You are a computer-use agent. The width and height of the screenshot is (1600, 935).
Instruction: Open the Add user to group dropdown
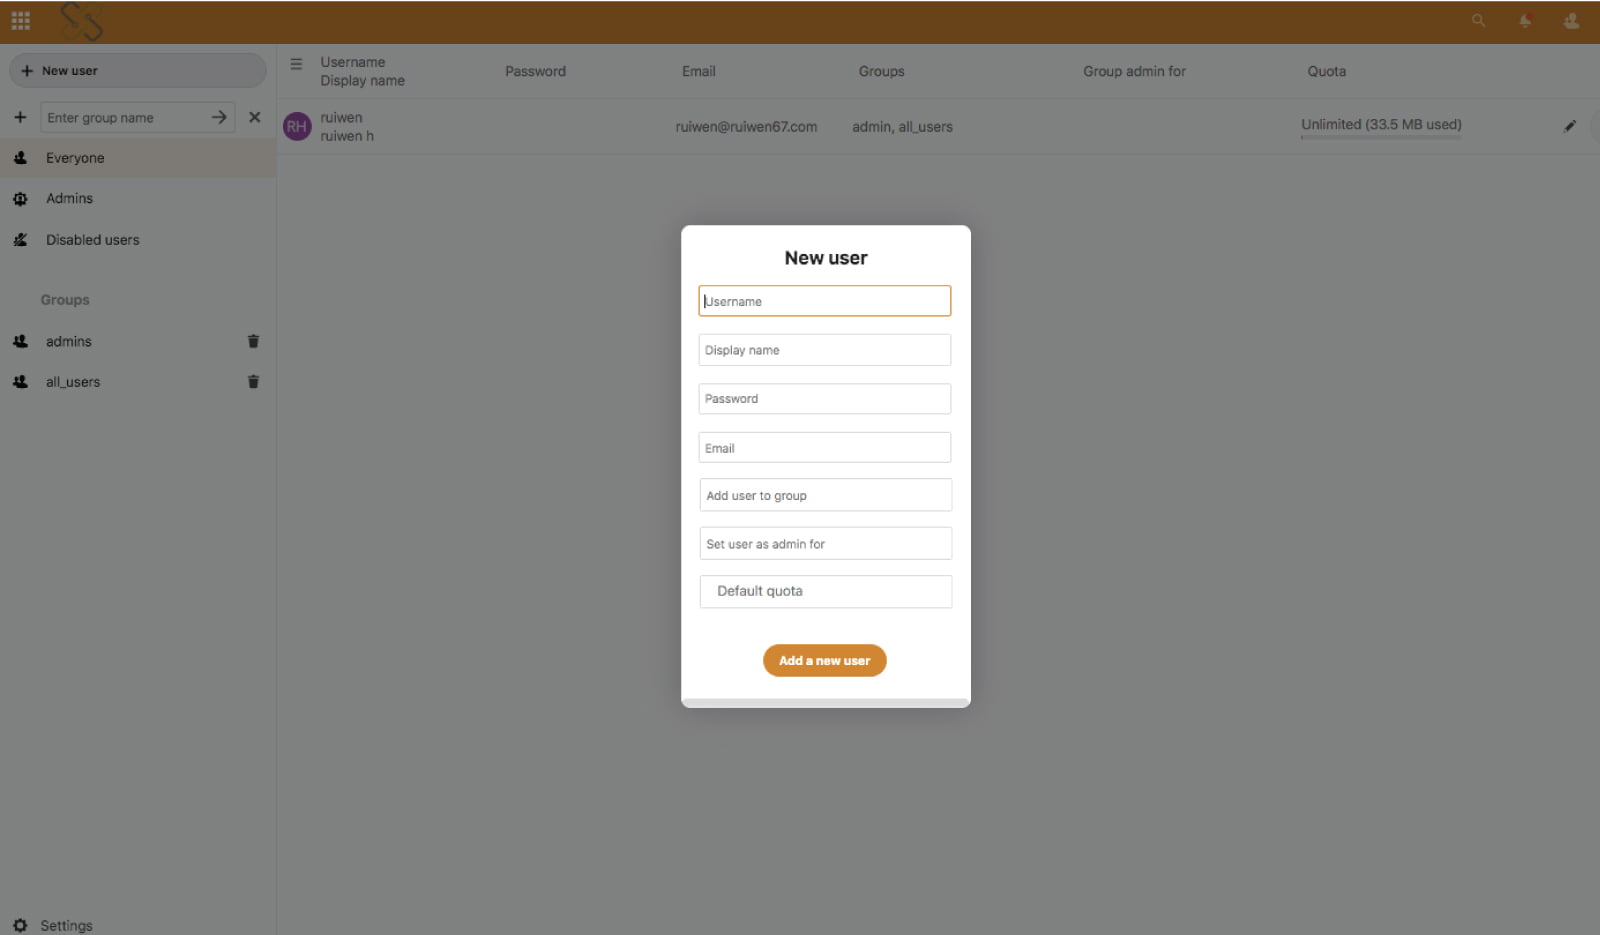point(824,494)
